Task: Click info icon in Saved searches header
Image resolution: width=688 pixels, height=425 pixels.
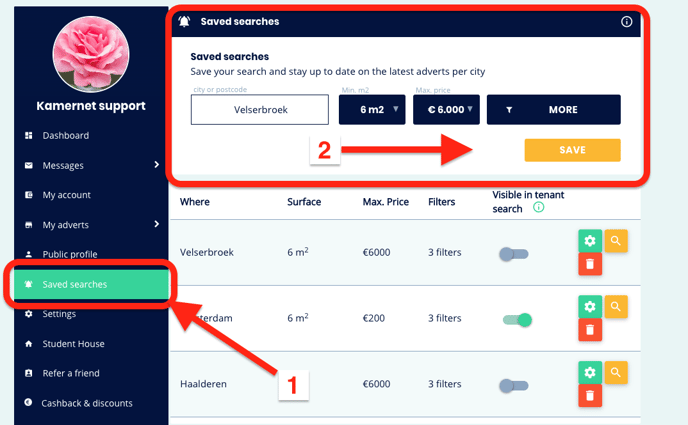Action: (x=627, y=21)
